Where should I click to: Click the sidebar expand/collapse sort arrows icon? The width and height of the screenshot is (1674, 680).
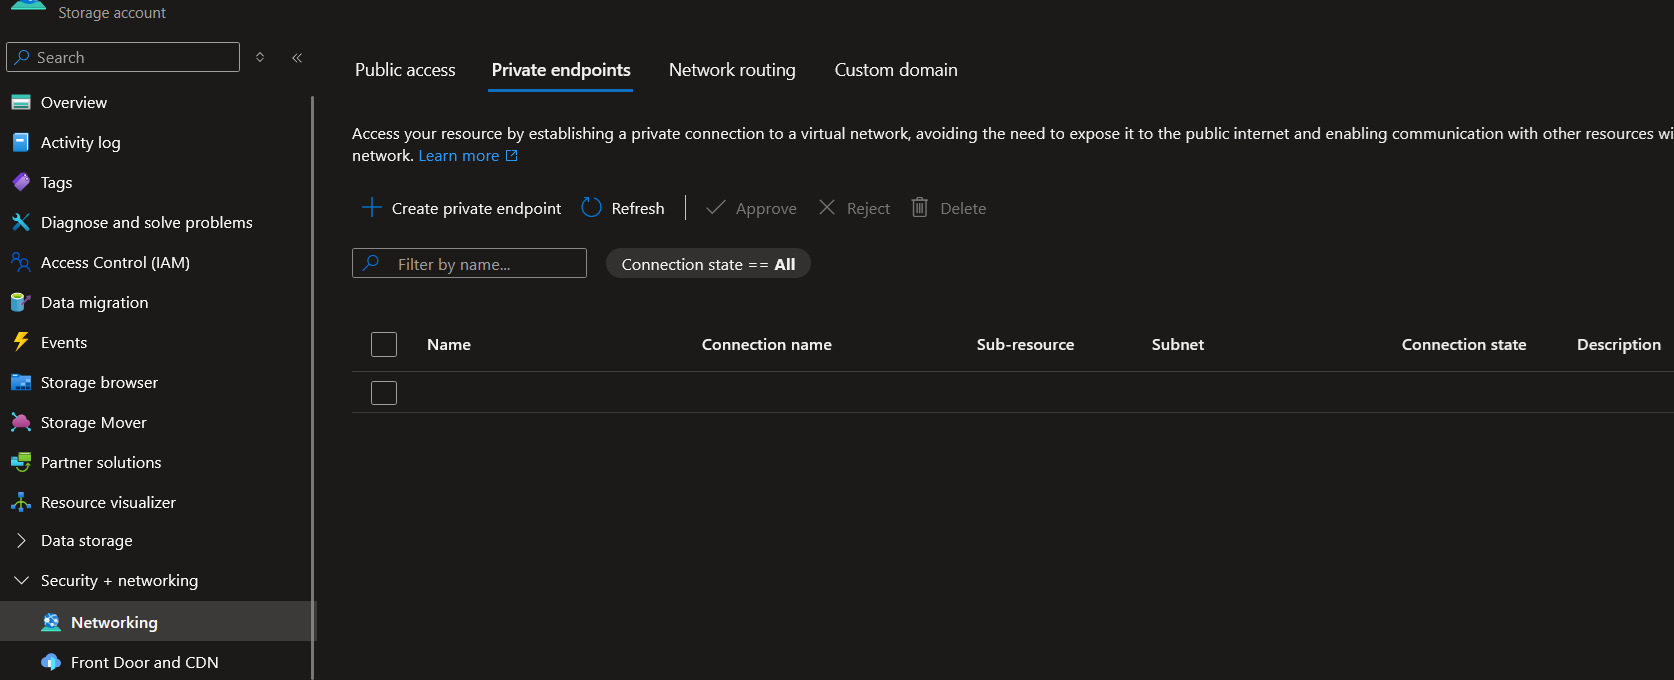coord(260,57)
